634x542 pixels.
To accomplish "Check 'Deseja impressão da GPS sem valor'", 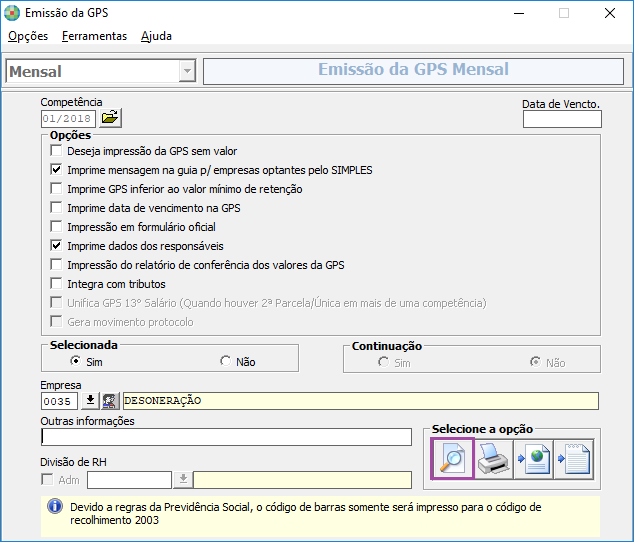I will point(56,151).
